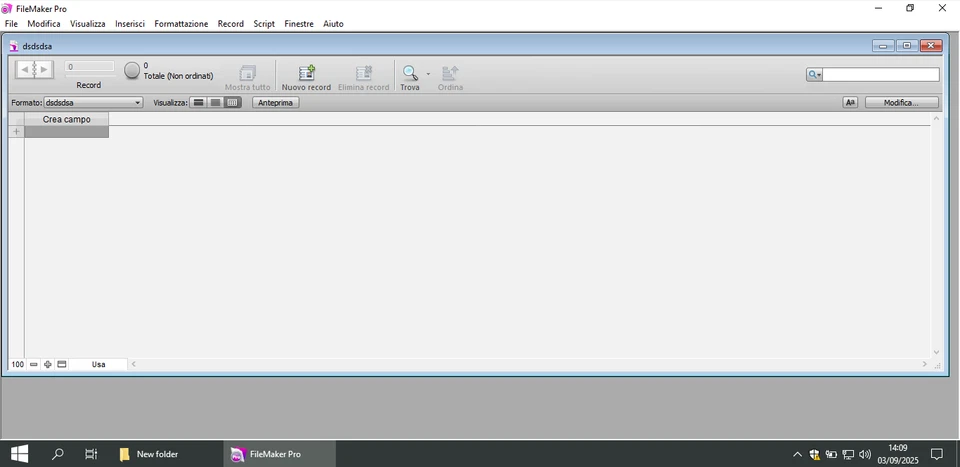Click FileMaker Pro taskbar button
Viewport: 960px width, 467px height.
(279, 454)
